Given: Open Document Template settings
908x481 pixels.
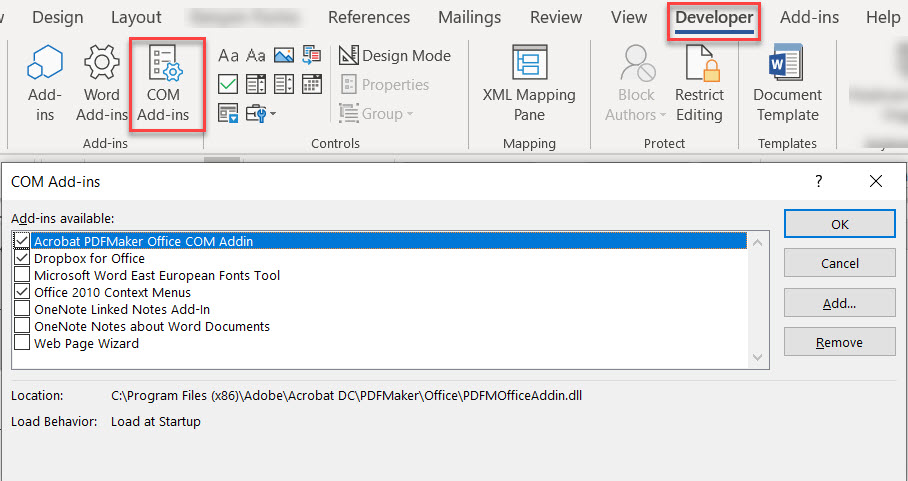Looking at the screenshot, I should coord(787,84).
